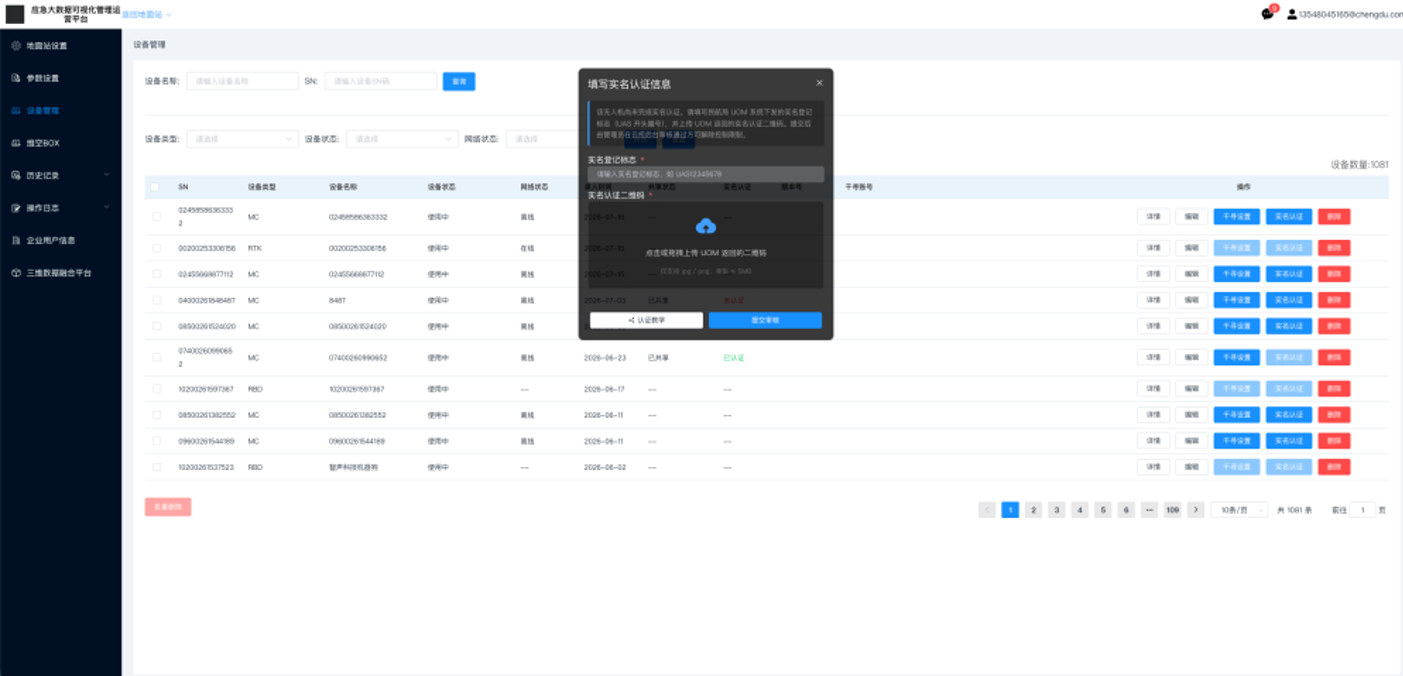Screen dimensions: 1403x676
Task: Open 地面站设置 via its gear icon
Action: tap(15, 46)
